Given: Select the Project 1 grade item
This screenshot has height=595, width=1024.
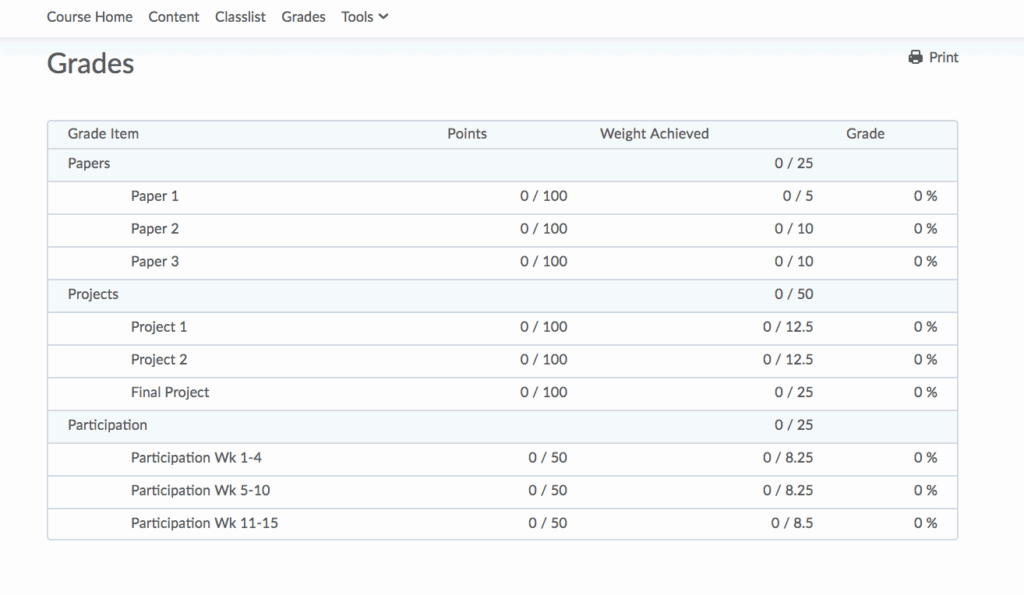Looking at the screenshot, I should click(x=159, y=327).
